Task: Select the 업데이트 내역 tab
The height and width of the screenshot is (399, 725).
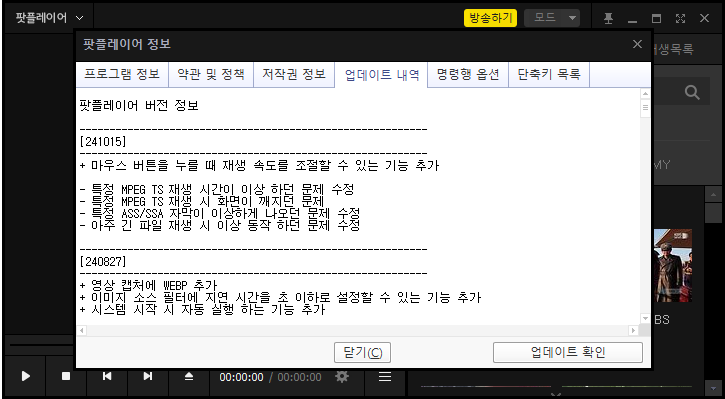Action: tap(381, 75)
